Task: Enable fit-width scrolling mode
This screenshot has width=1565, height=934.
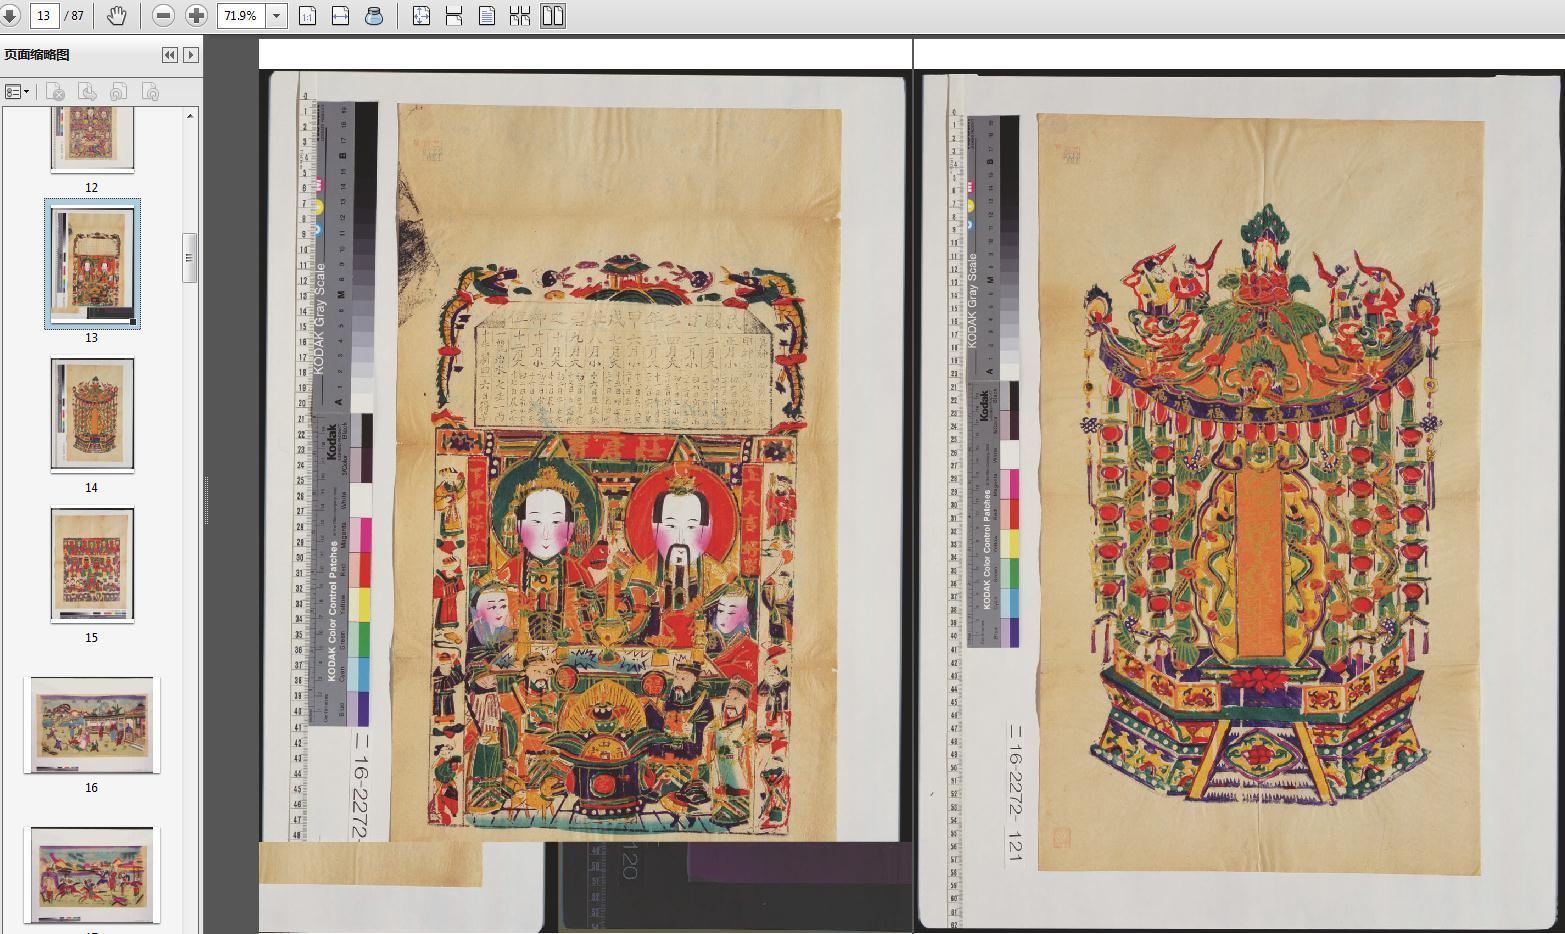Action: [x=454, y=16]
